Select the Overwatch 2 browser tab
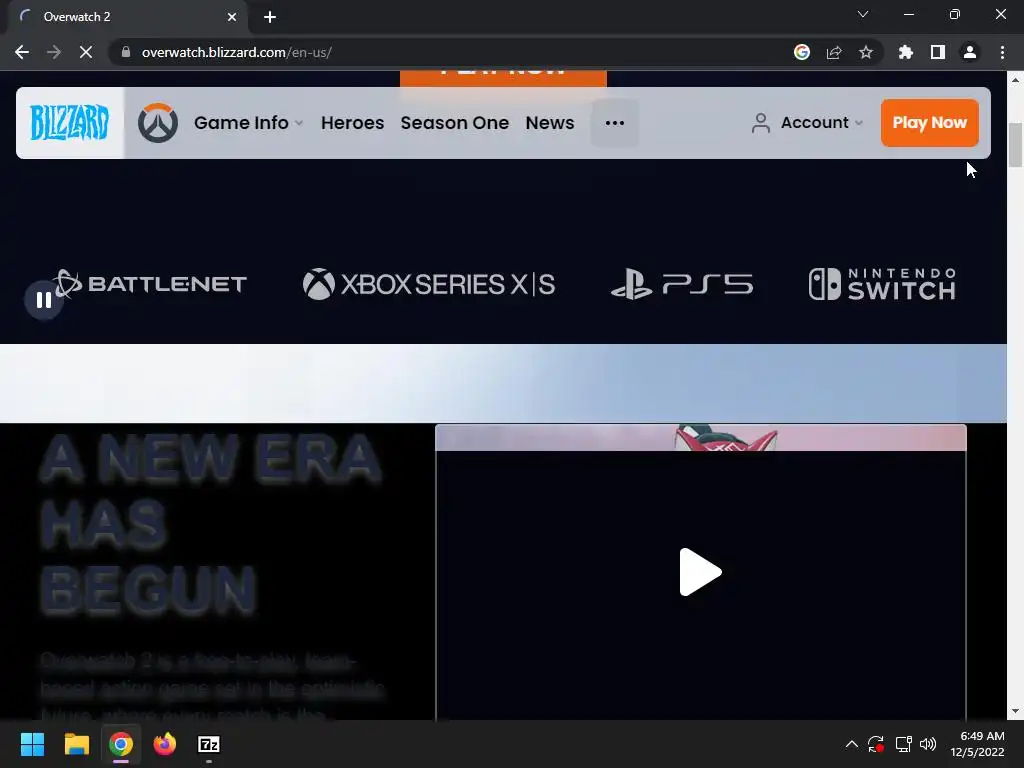This screenshot has width=1024, height=768. point(127,18)
